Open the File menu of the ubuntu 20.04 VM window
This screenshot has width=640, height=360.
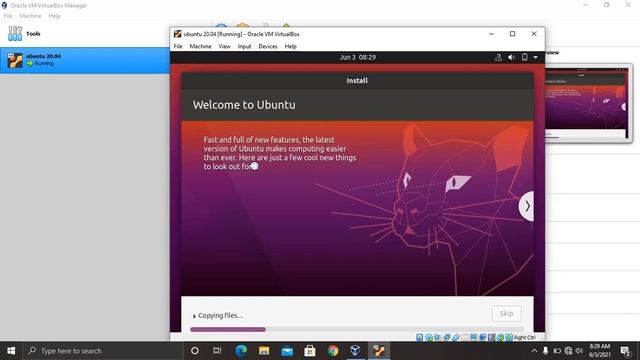(178, 47)
